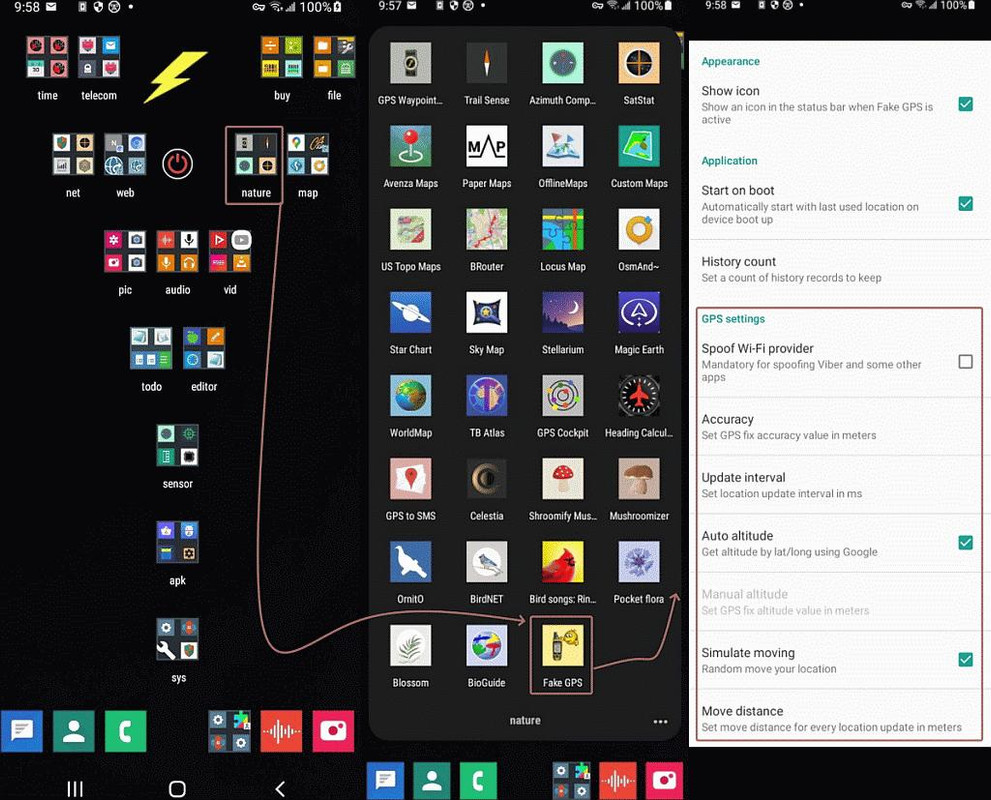Open recent apps navigation button
The image size is (991, 800).
75,789
